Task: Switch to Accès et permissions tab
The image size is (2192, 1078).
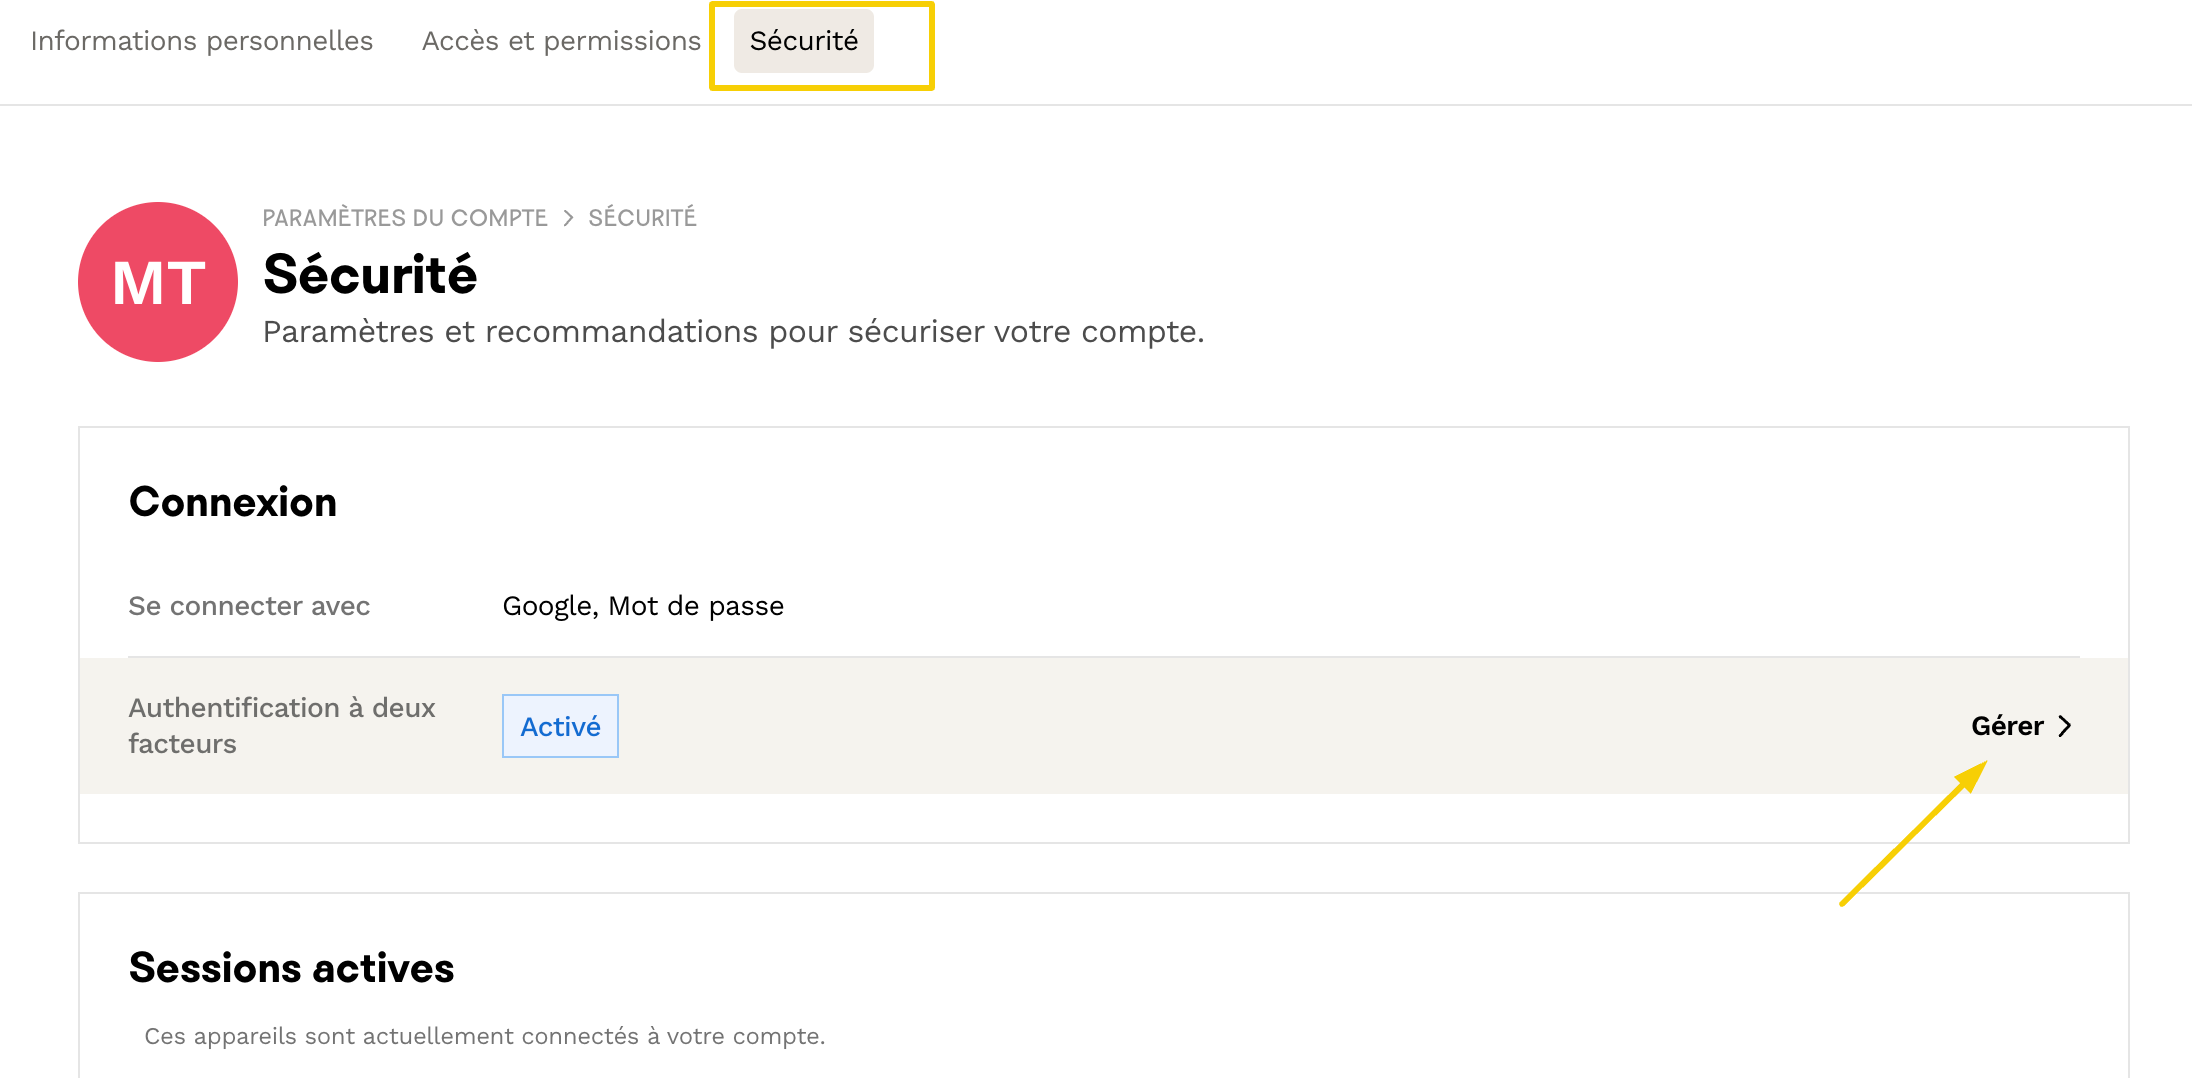Action: coord(561,41)
